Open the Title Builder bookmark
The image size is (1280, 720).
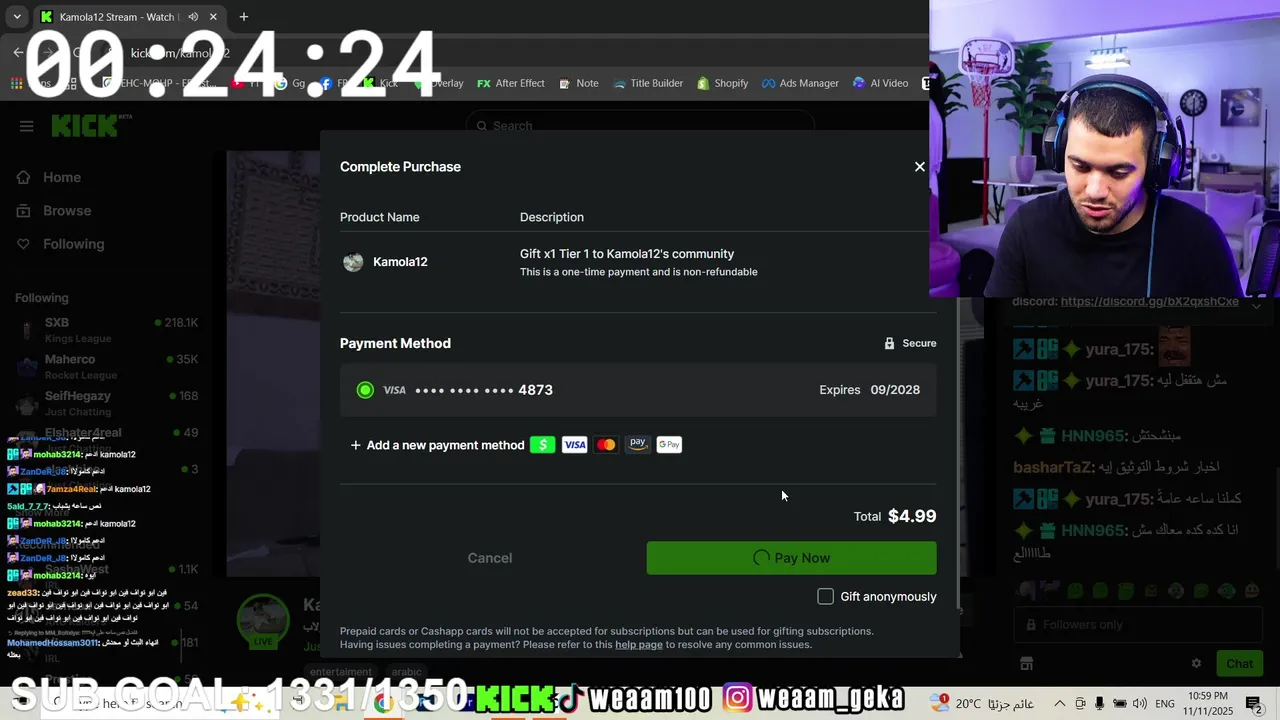pyautogui.click(x=647, y=83)
